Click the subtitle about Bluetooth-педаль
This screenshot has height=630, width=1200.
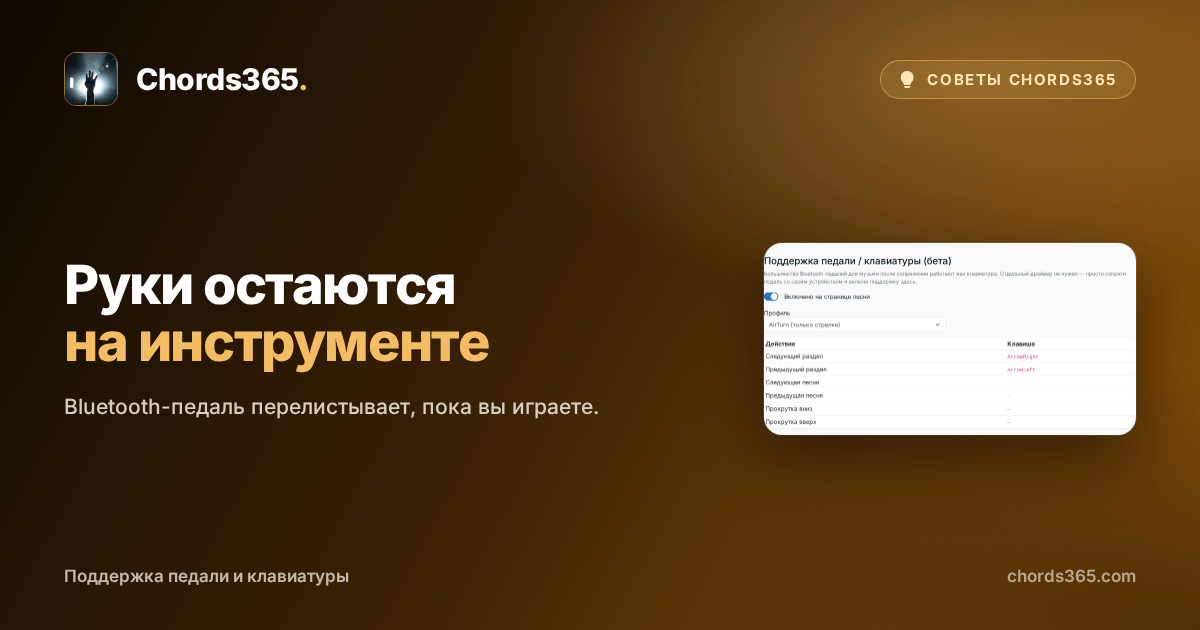click(x=331, y=408)
